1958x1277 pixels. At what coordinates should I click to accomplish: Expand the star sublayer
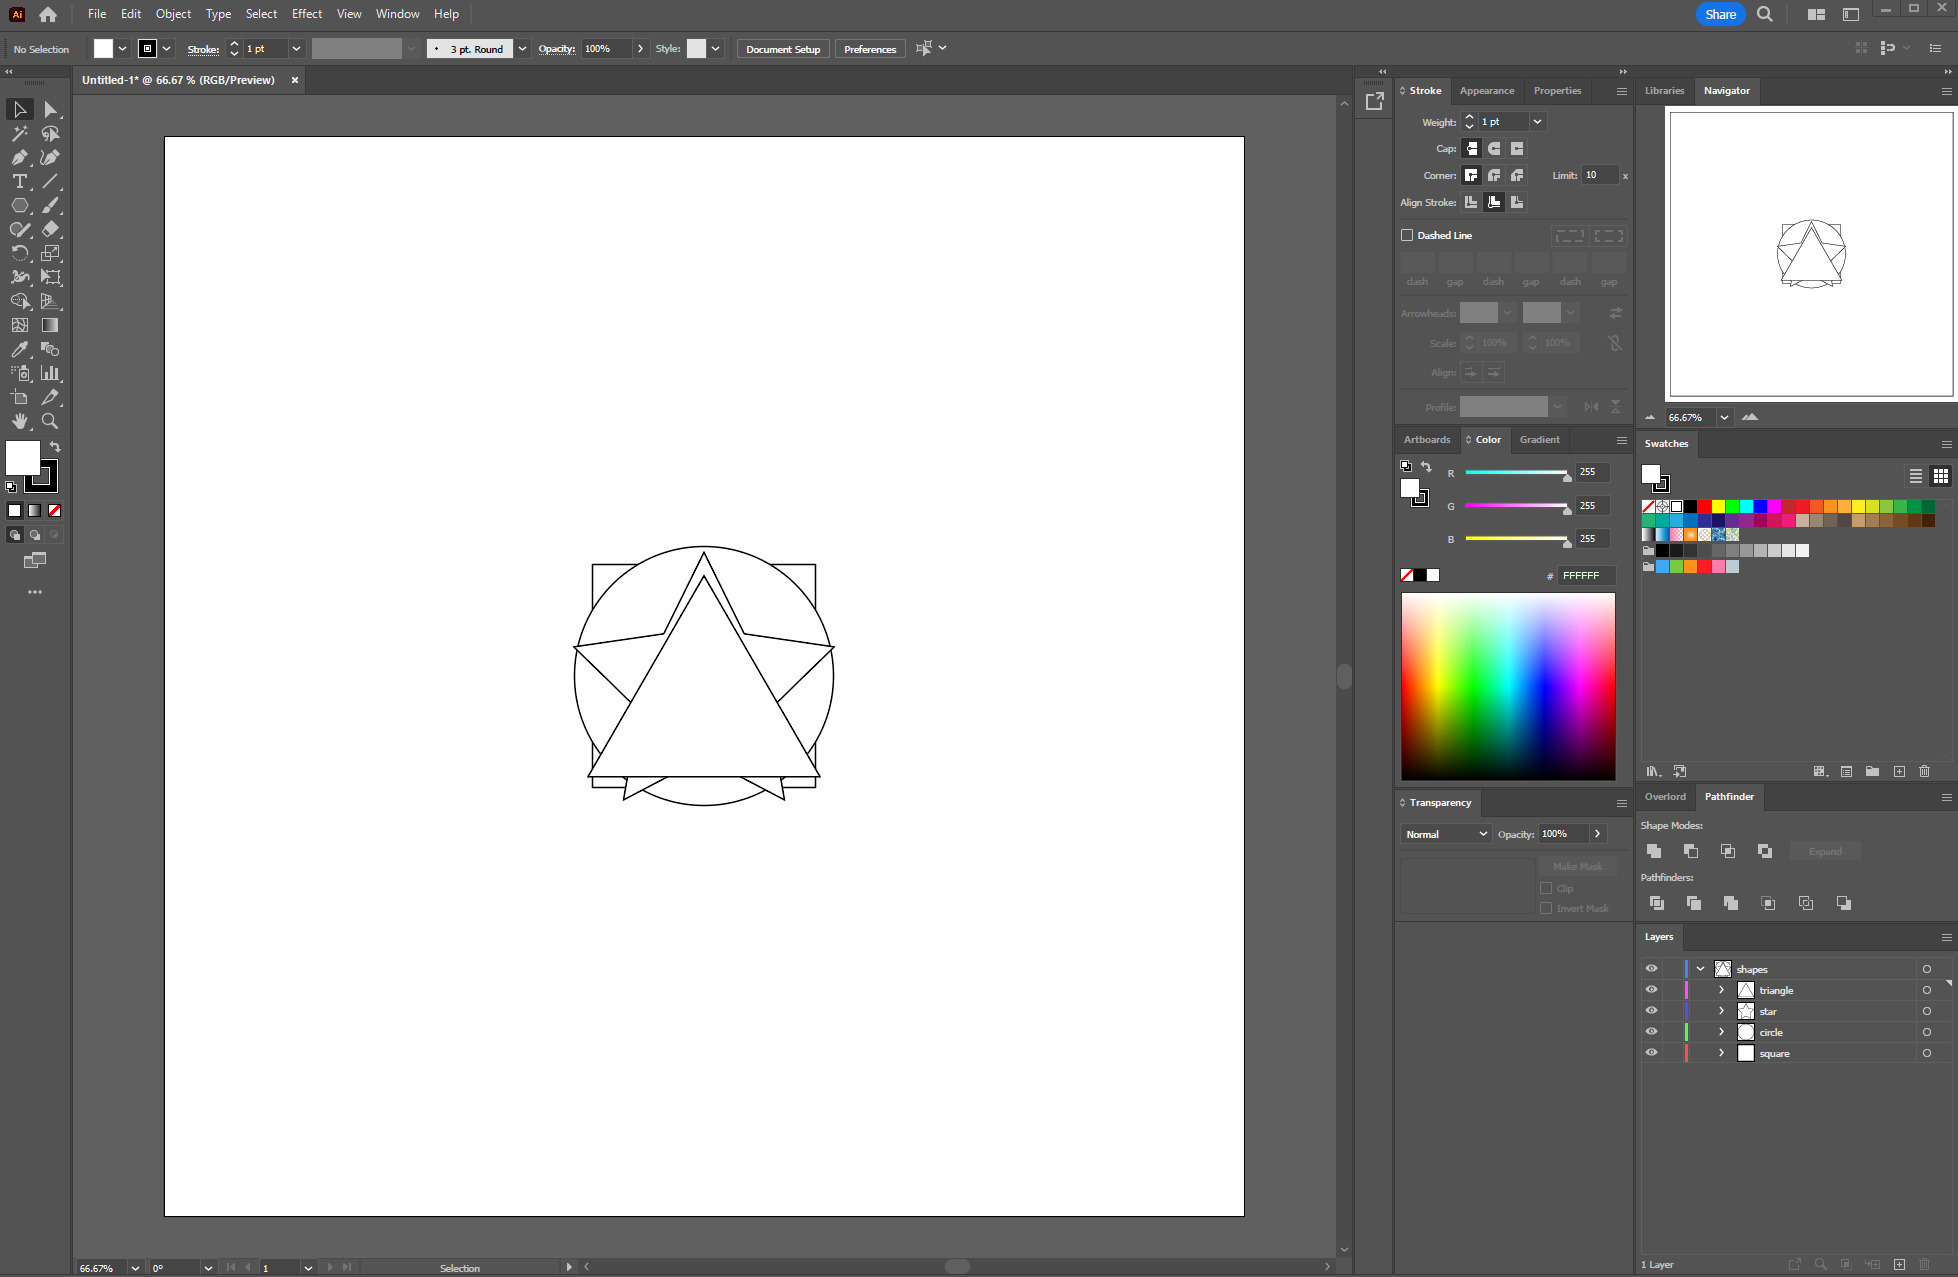coord(1721,1011)
